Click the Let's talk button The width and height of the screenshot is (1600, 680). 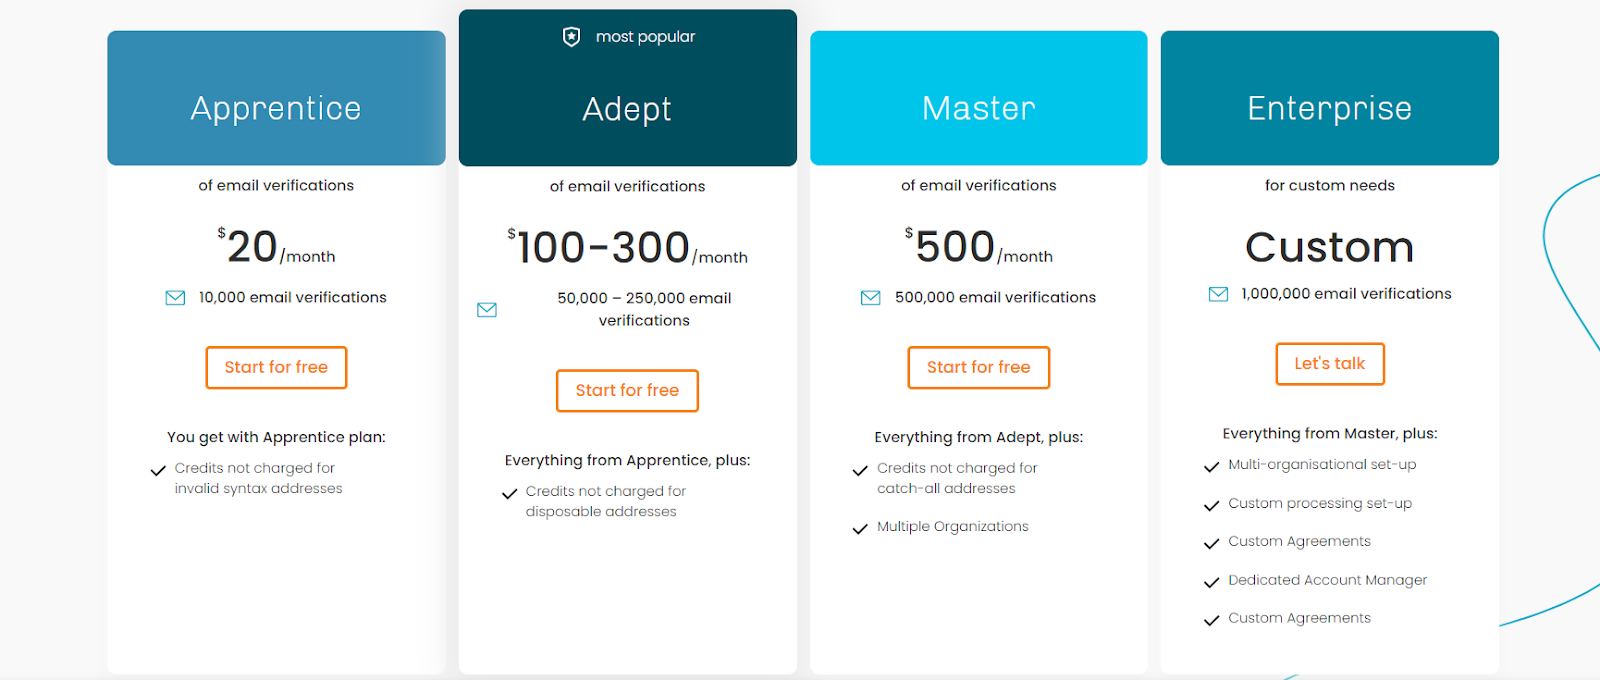click(1330, 364)
